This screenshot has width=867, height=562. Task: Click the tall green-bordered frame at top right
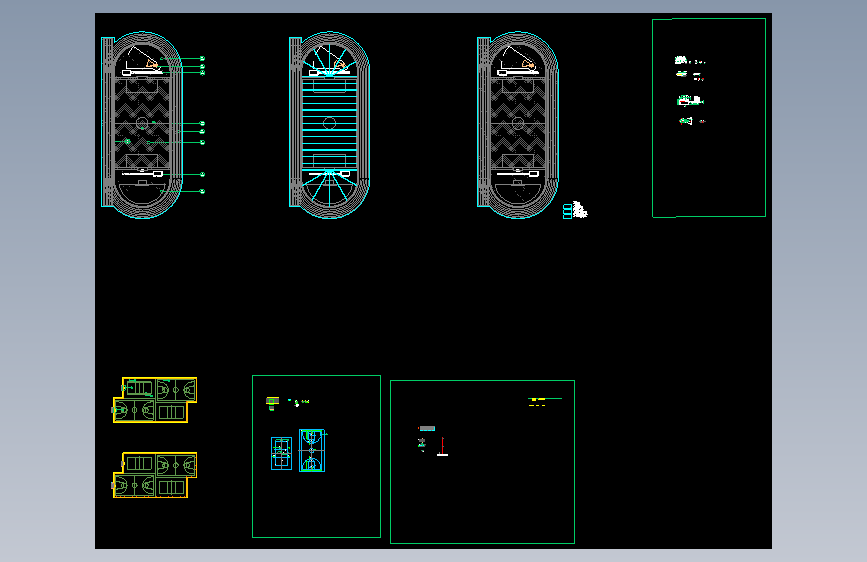click(x=709, y=118)
